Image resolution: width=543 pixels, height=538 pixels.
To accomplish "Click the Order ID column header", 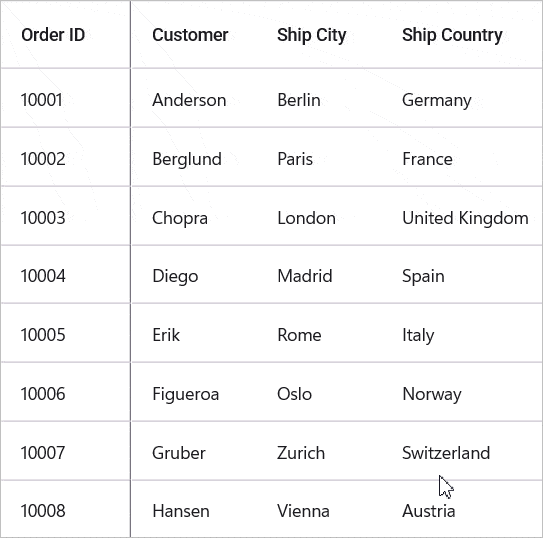I will pos(65,35).
